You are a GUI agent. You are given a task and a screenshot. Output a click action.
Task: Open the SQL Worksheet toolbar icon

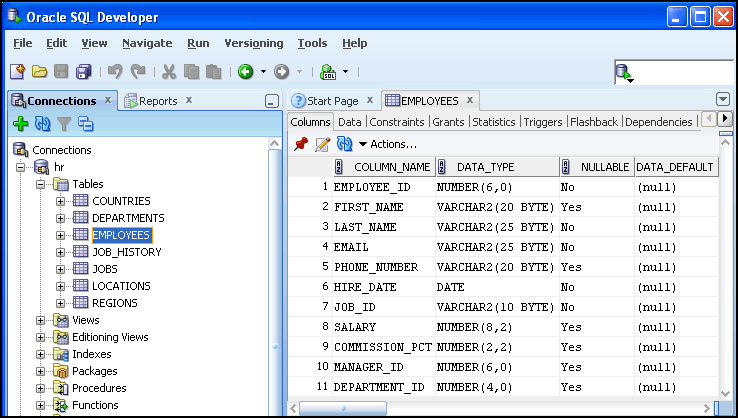pyautogui.click(x=327, y=71)
